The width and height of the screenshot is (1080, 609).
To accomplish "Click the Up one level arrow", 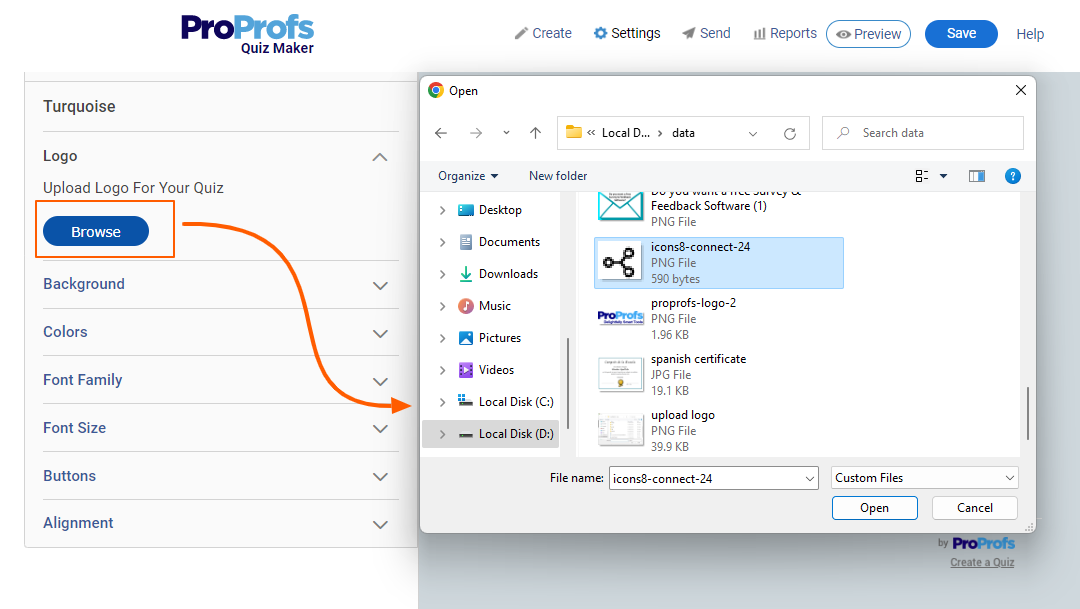I will click(535, 133).
